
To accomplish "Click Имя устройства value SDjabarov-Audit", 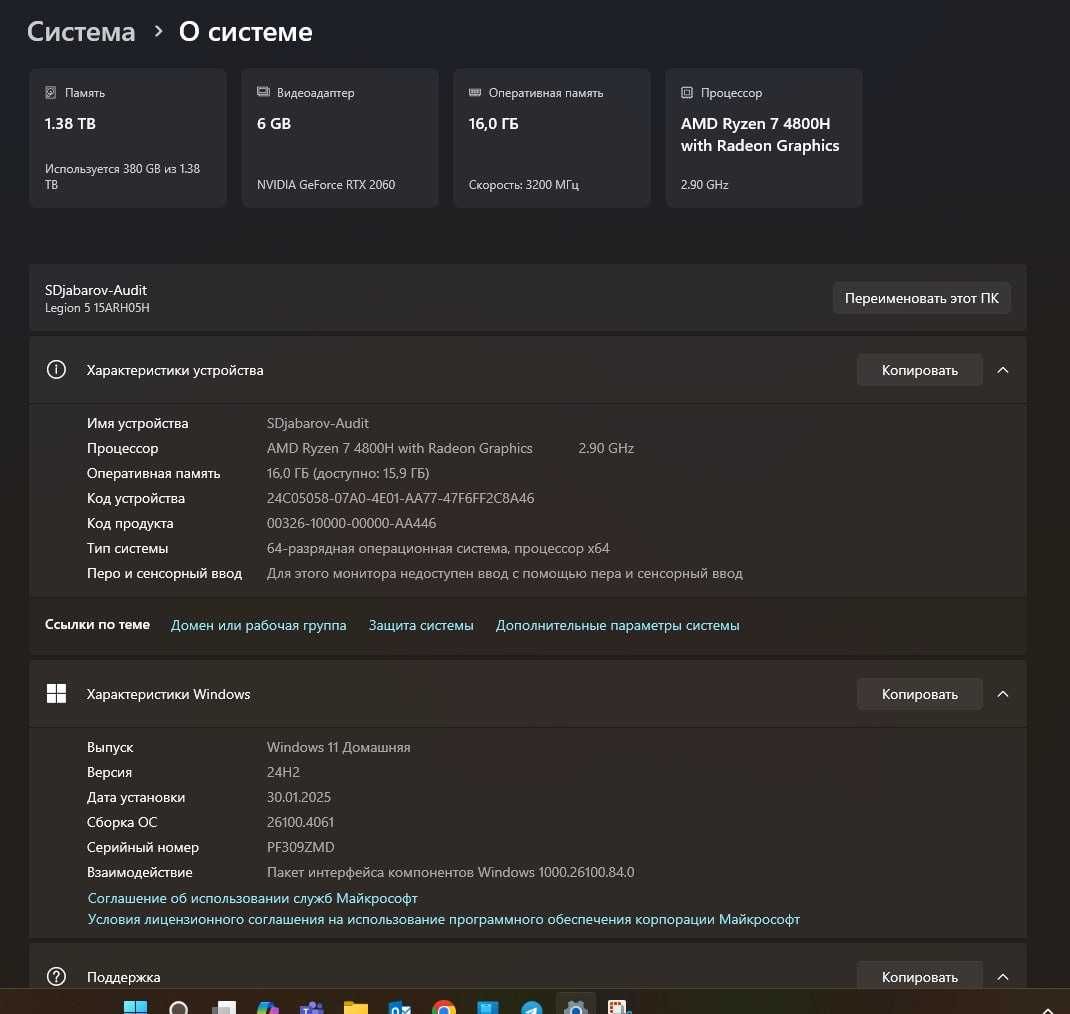I will click(x=317, y=423).
